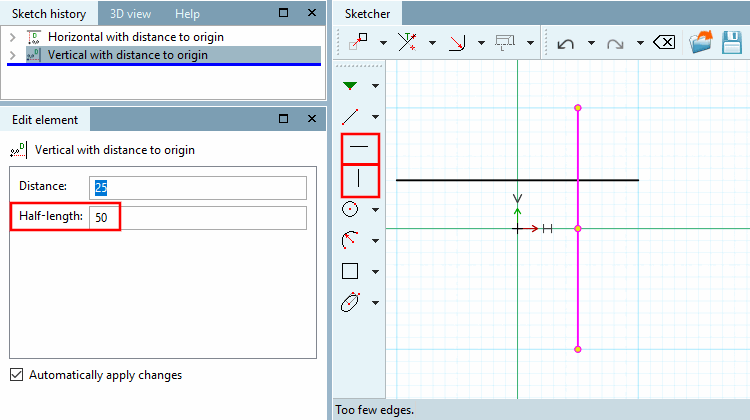Select the diagonal line tool
The width and height of the screenshot is (750, 420).
(350, 117)
